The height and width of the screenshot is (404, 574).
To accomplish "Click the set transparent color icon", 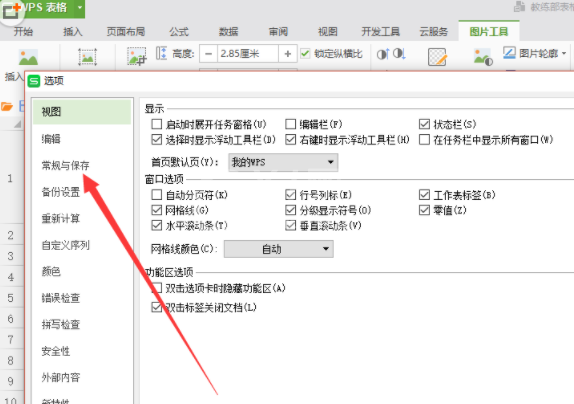I will 437,57.
